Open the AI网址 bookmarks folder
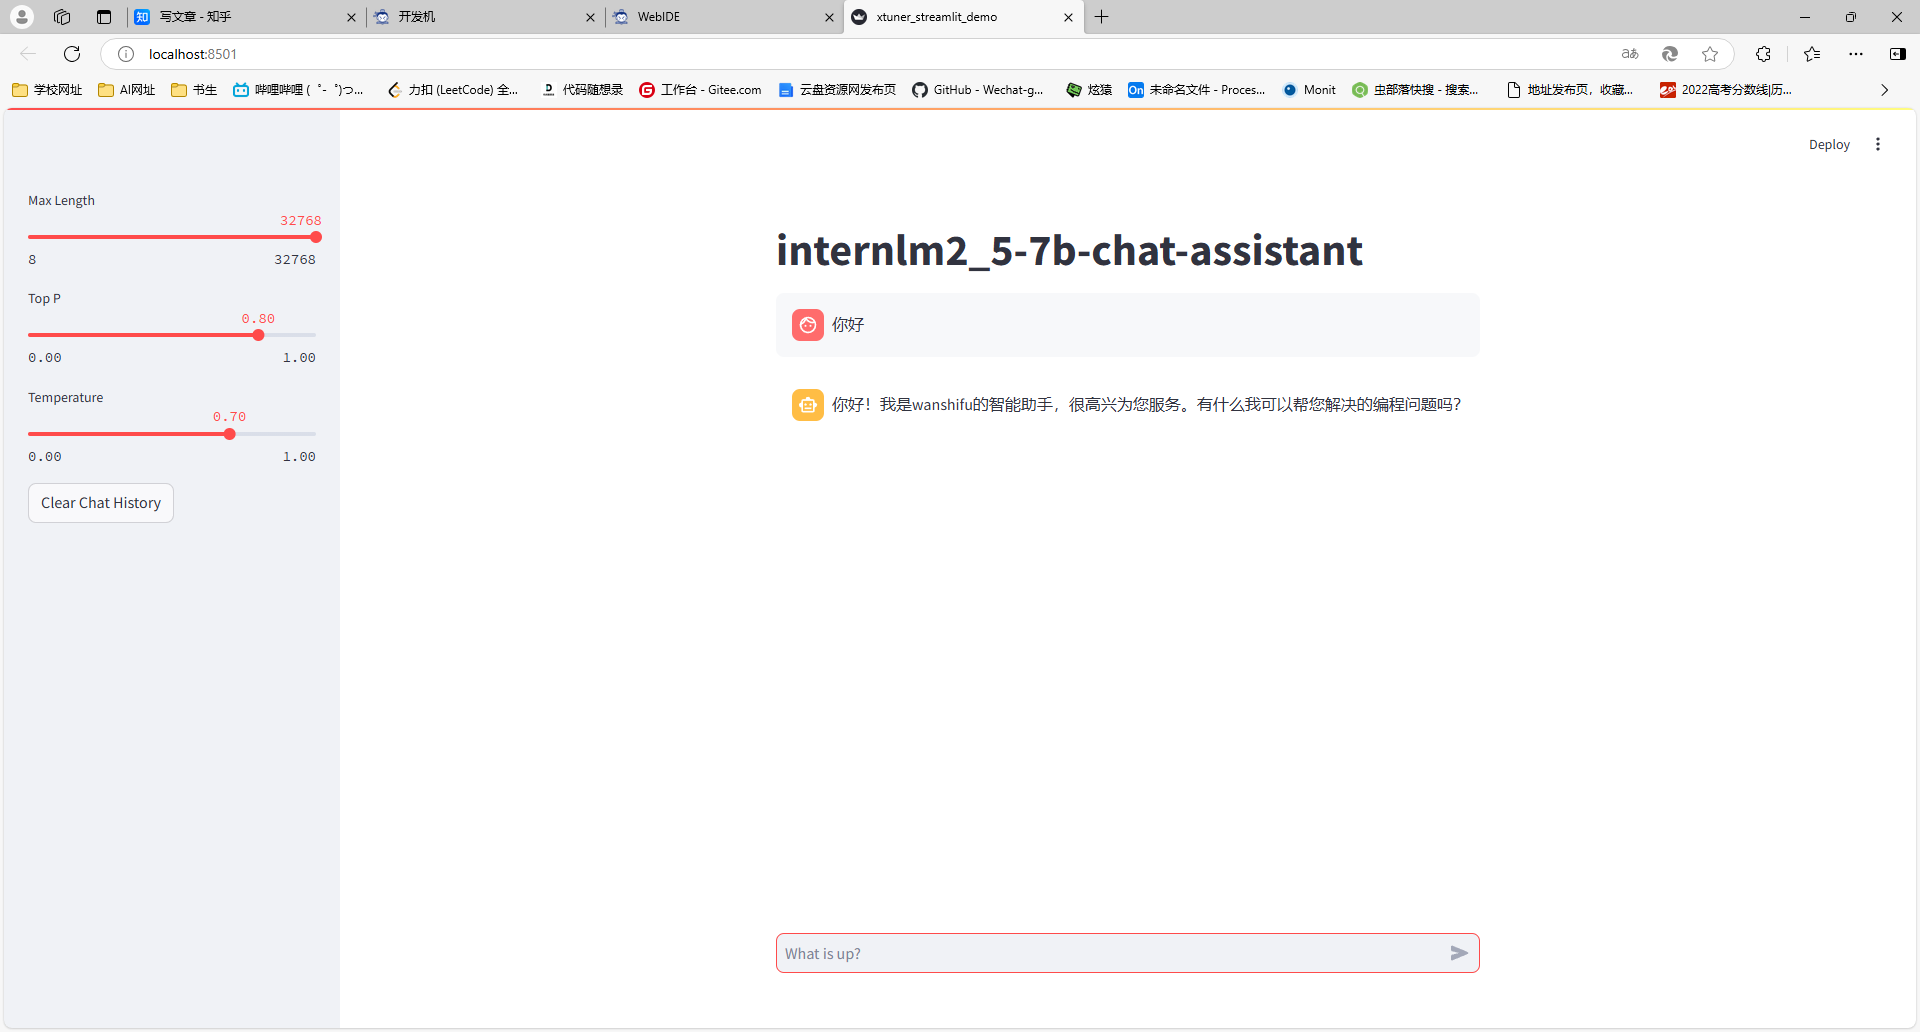This screenshot has height=1032, width=1920. tap(127, 90)
